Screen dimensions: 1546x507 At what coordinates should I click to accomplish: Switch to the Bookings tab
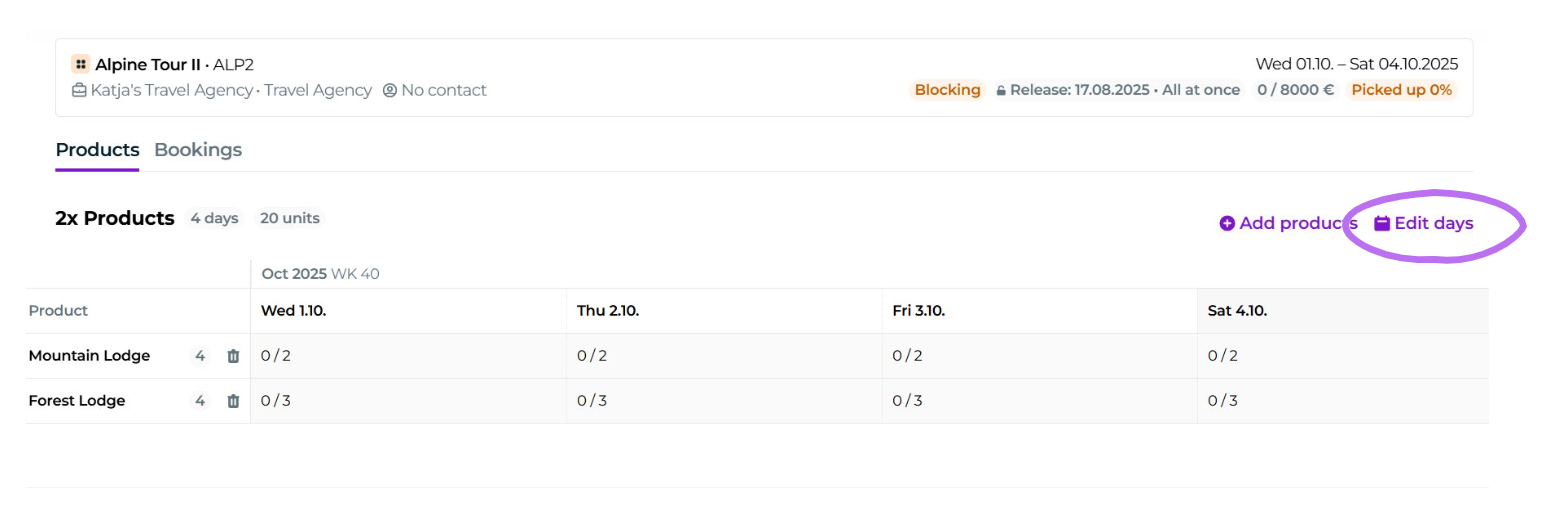click(198, 150)
